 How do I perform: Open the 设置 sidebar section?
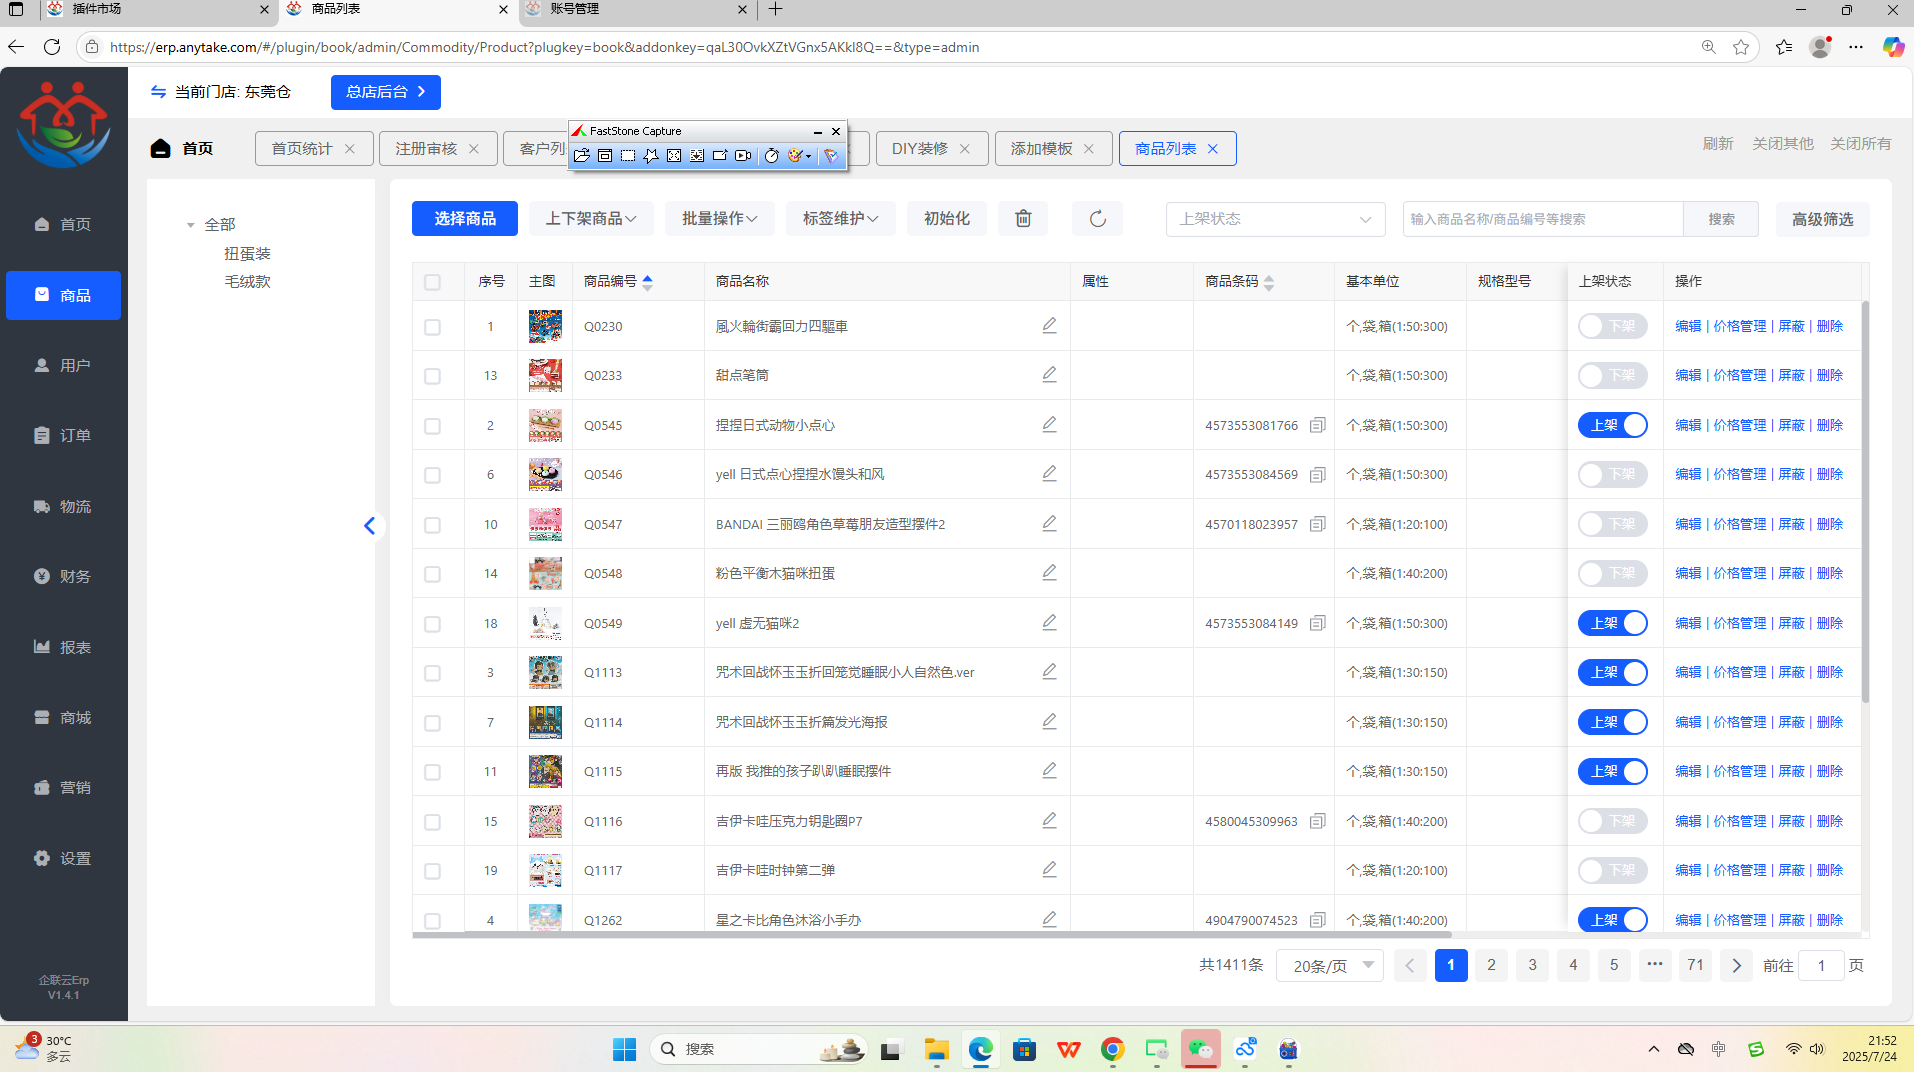(63, 858)
